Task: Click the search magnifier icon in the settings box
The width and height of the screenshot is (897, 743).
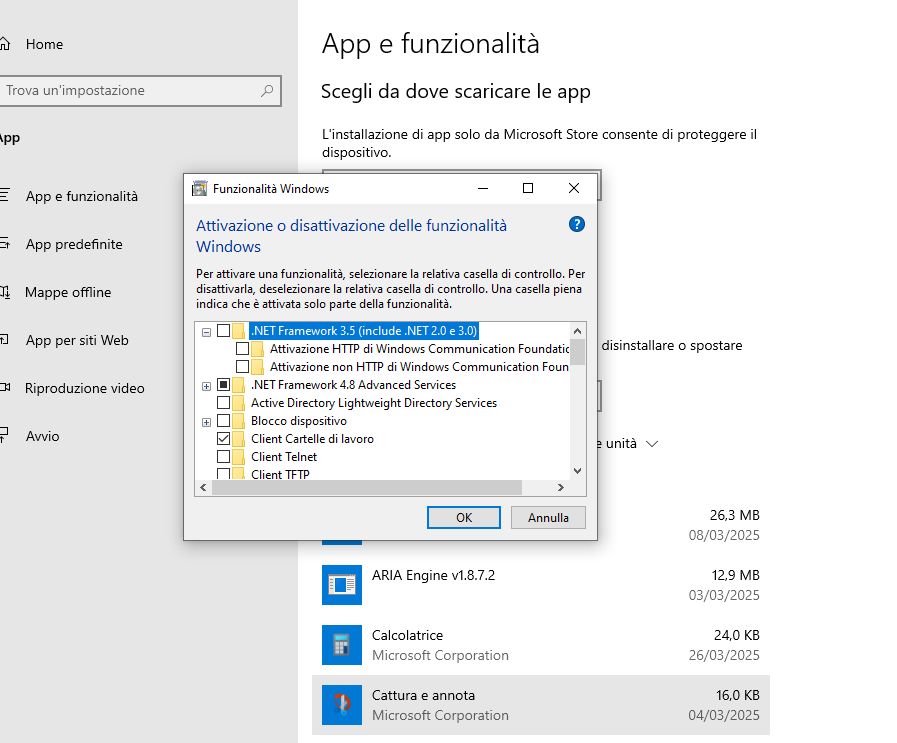Action: (267, 90)
